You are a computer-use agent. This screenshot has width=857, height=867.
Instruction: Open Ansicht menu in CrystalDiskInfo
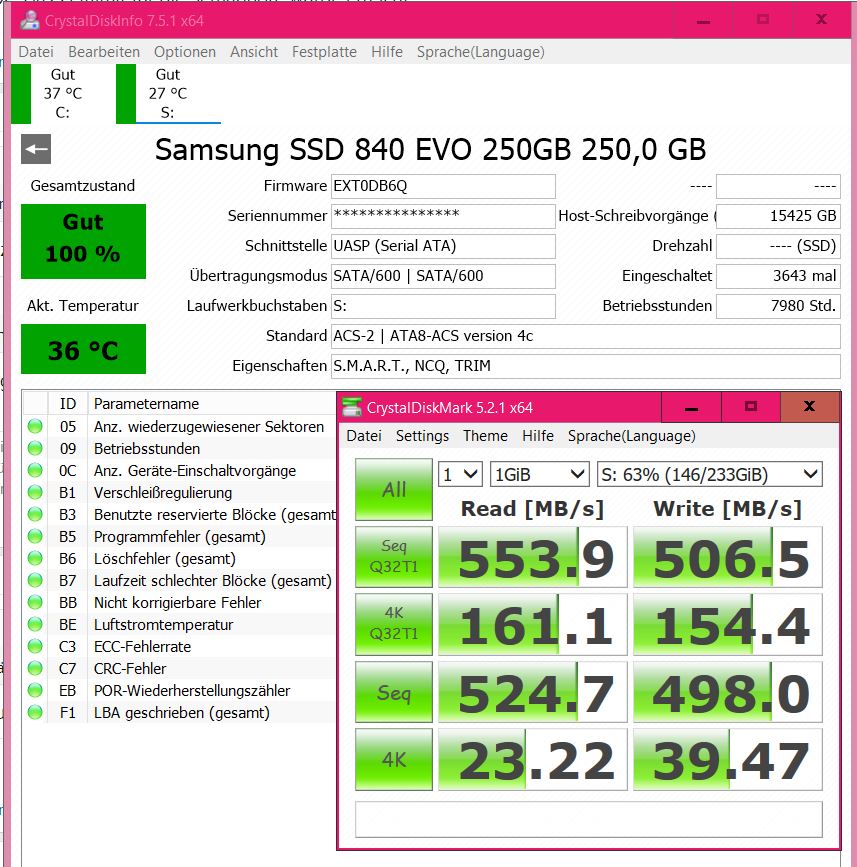tap(254, 52)
